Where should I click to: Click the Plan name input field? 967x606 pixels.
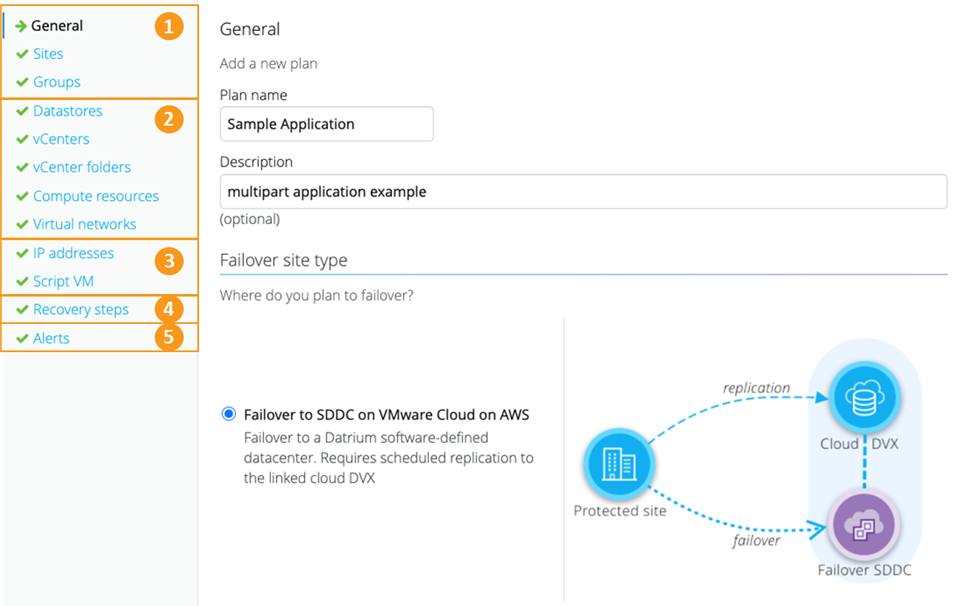click(326, 124)
